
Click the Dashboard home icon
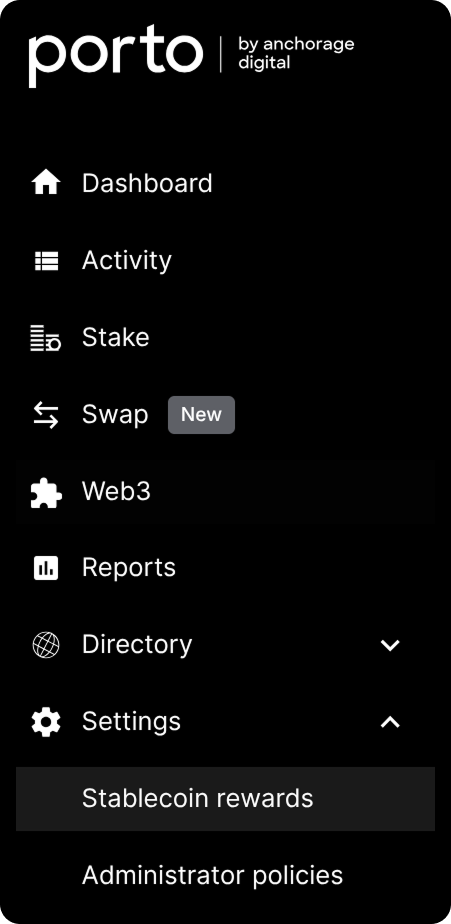(x=46, y=183)
